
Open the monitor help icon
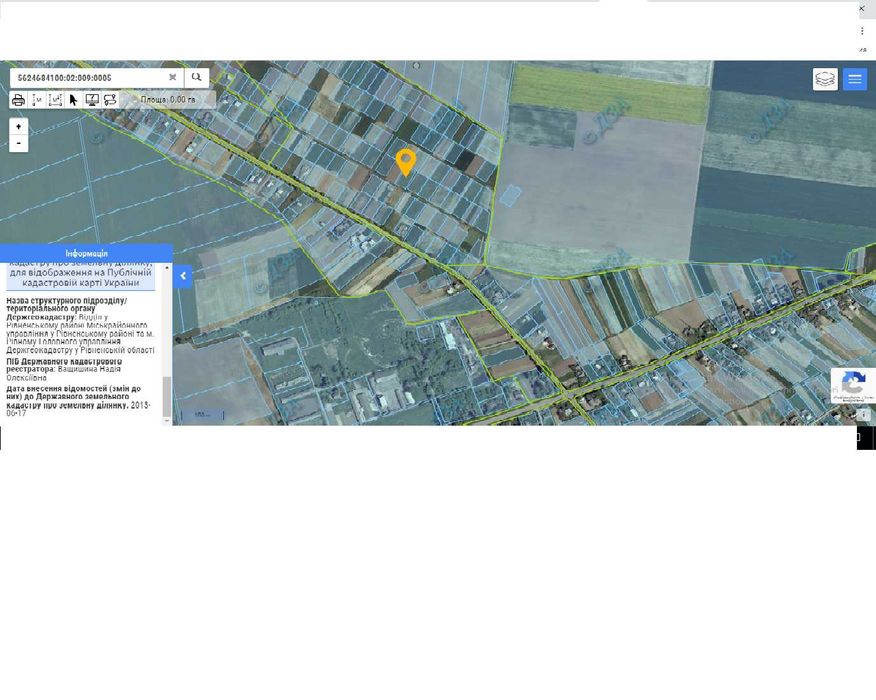[x=91, y=100]
